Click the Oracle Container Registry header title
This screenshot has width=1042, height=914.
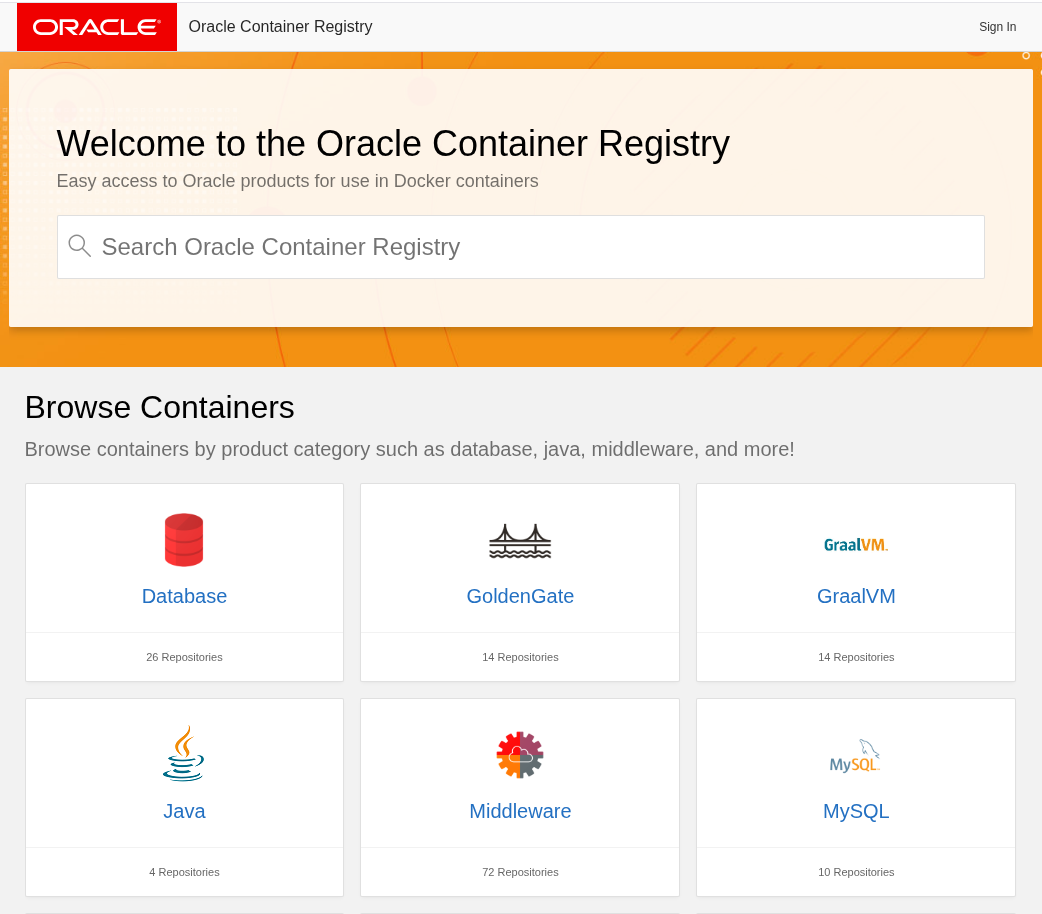tap(280, 27)
